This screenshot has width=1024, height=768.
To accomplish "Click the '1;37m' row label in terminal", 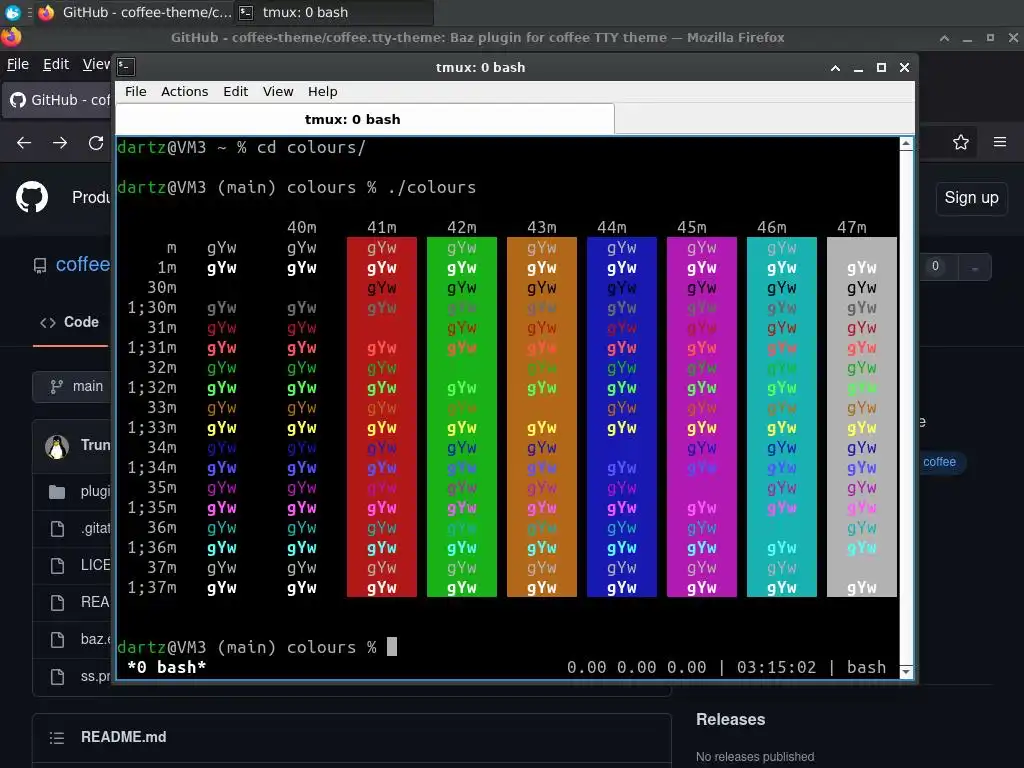I will [152, 588].
